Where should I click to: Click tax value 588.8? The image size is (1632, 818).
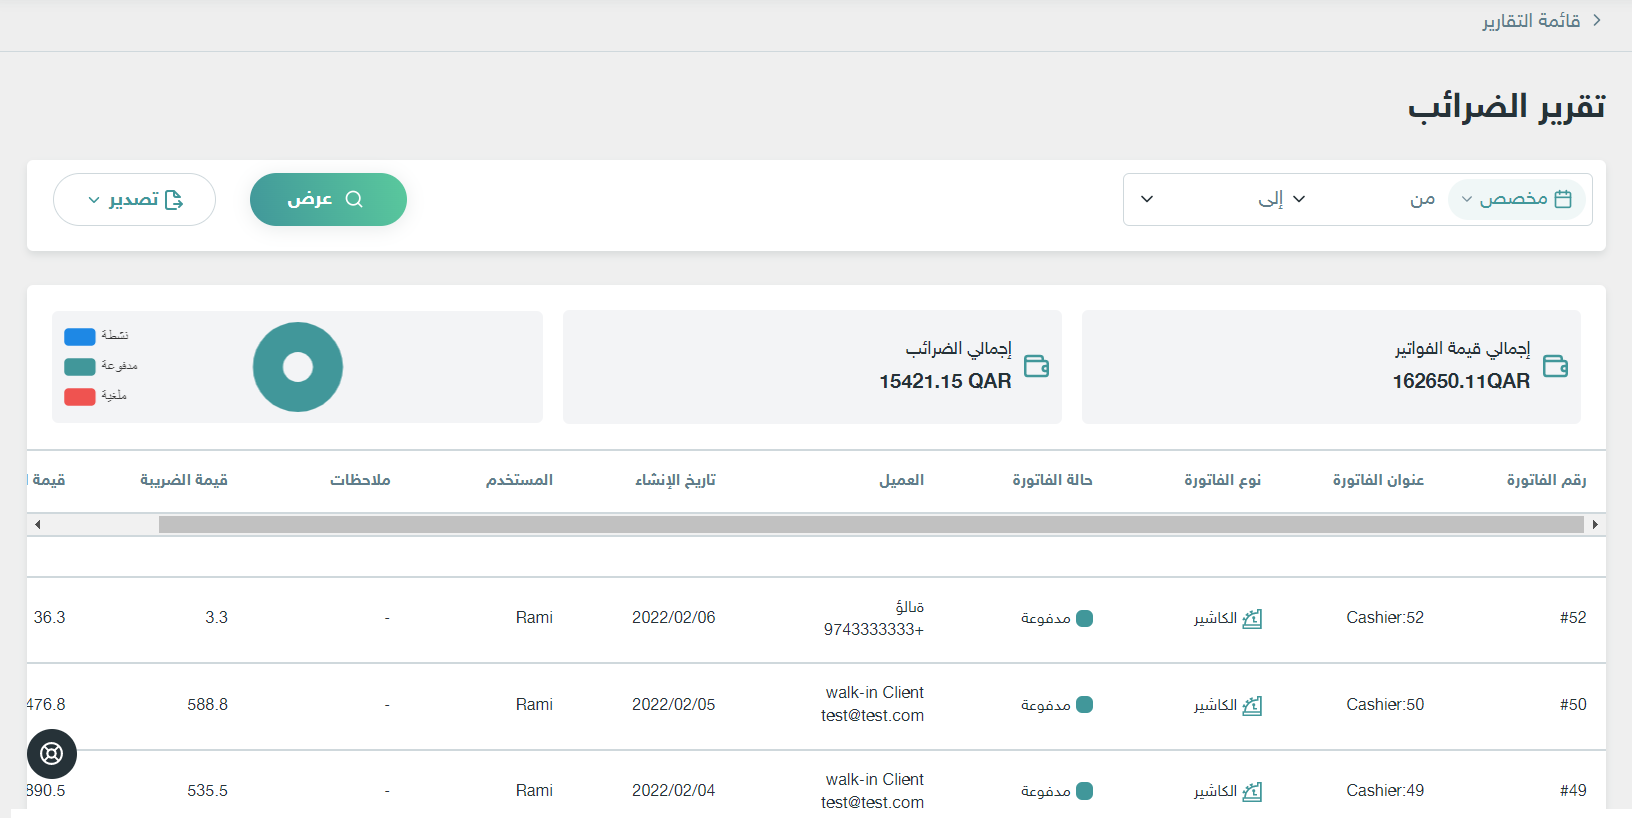click(x=208, y=705)
